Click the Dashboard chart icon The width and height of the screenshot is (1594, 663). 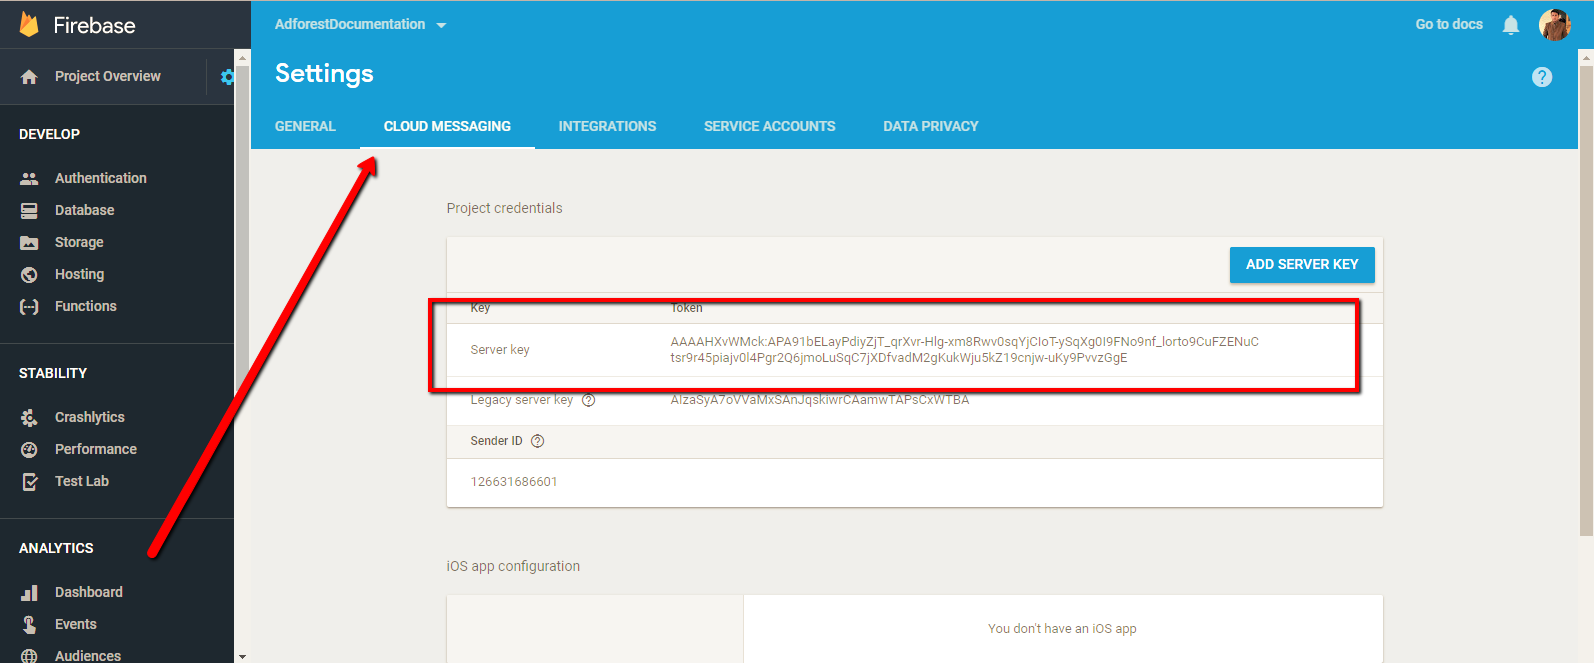[29, 592]
